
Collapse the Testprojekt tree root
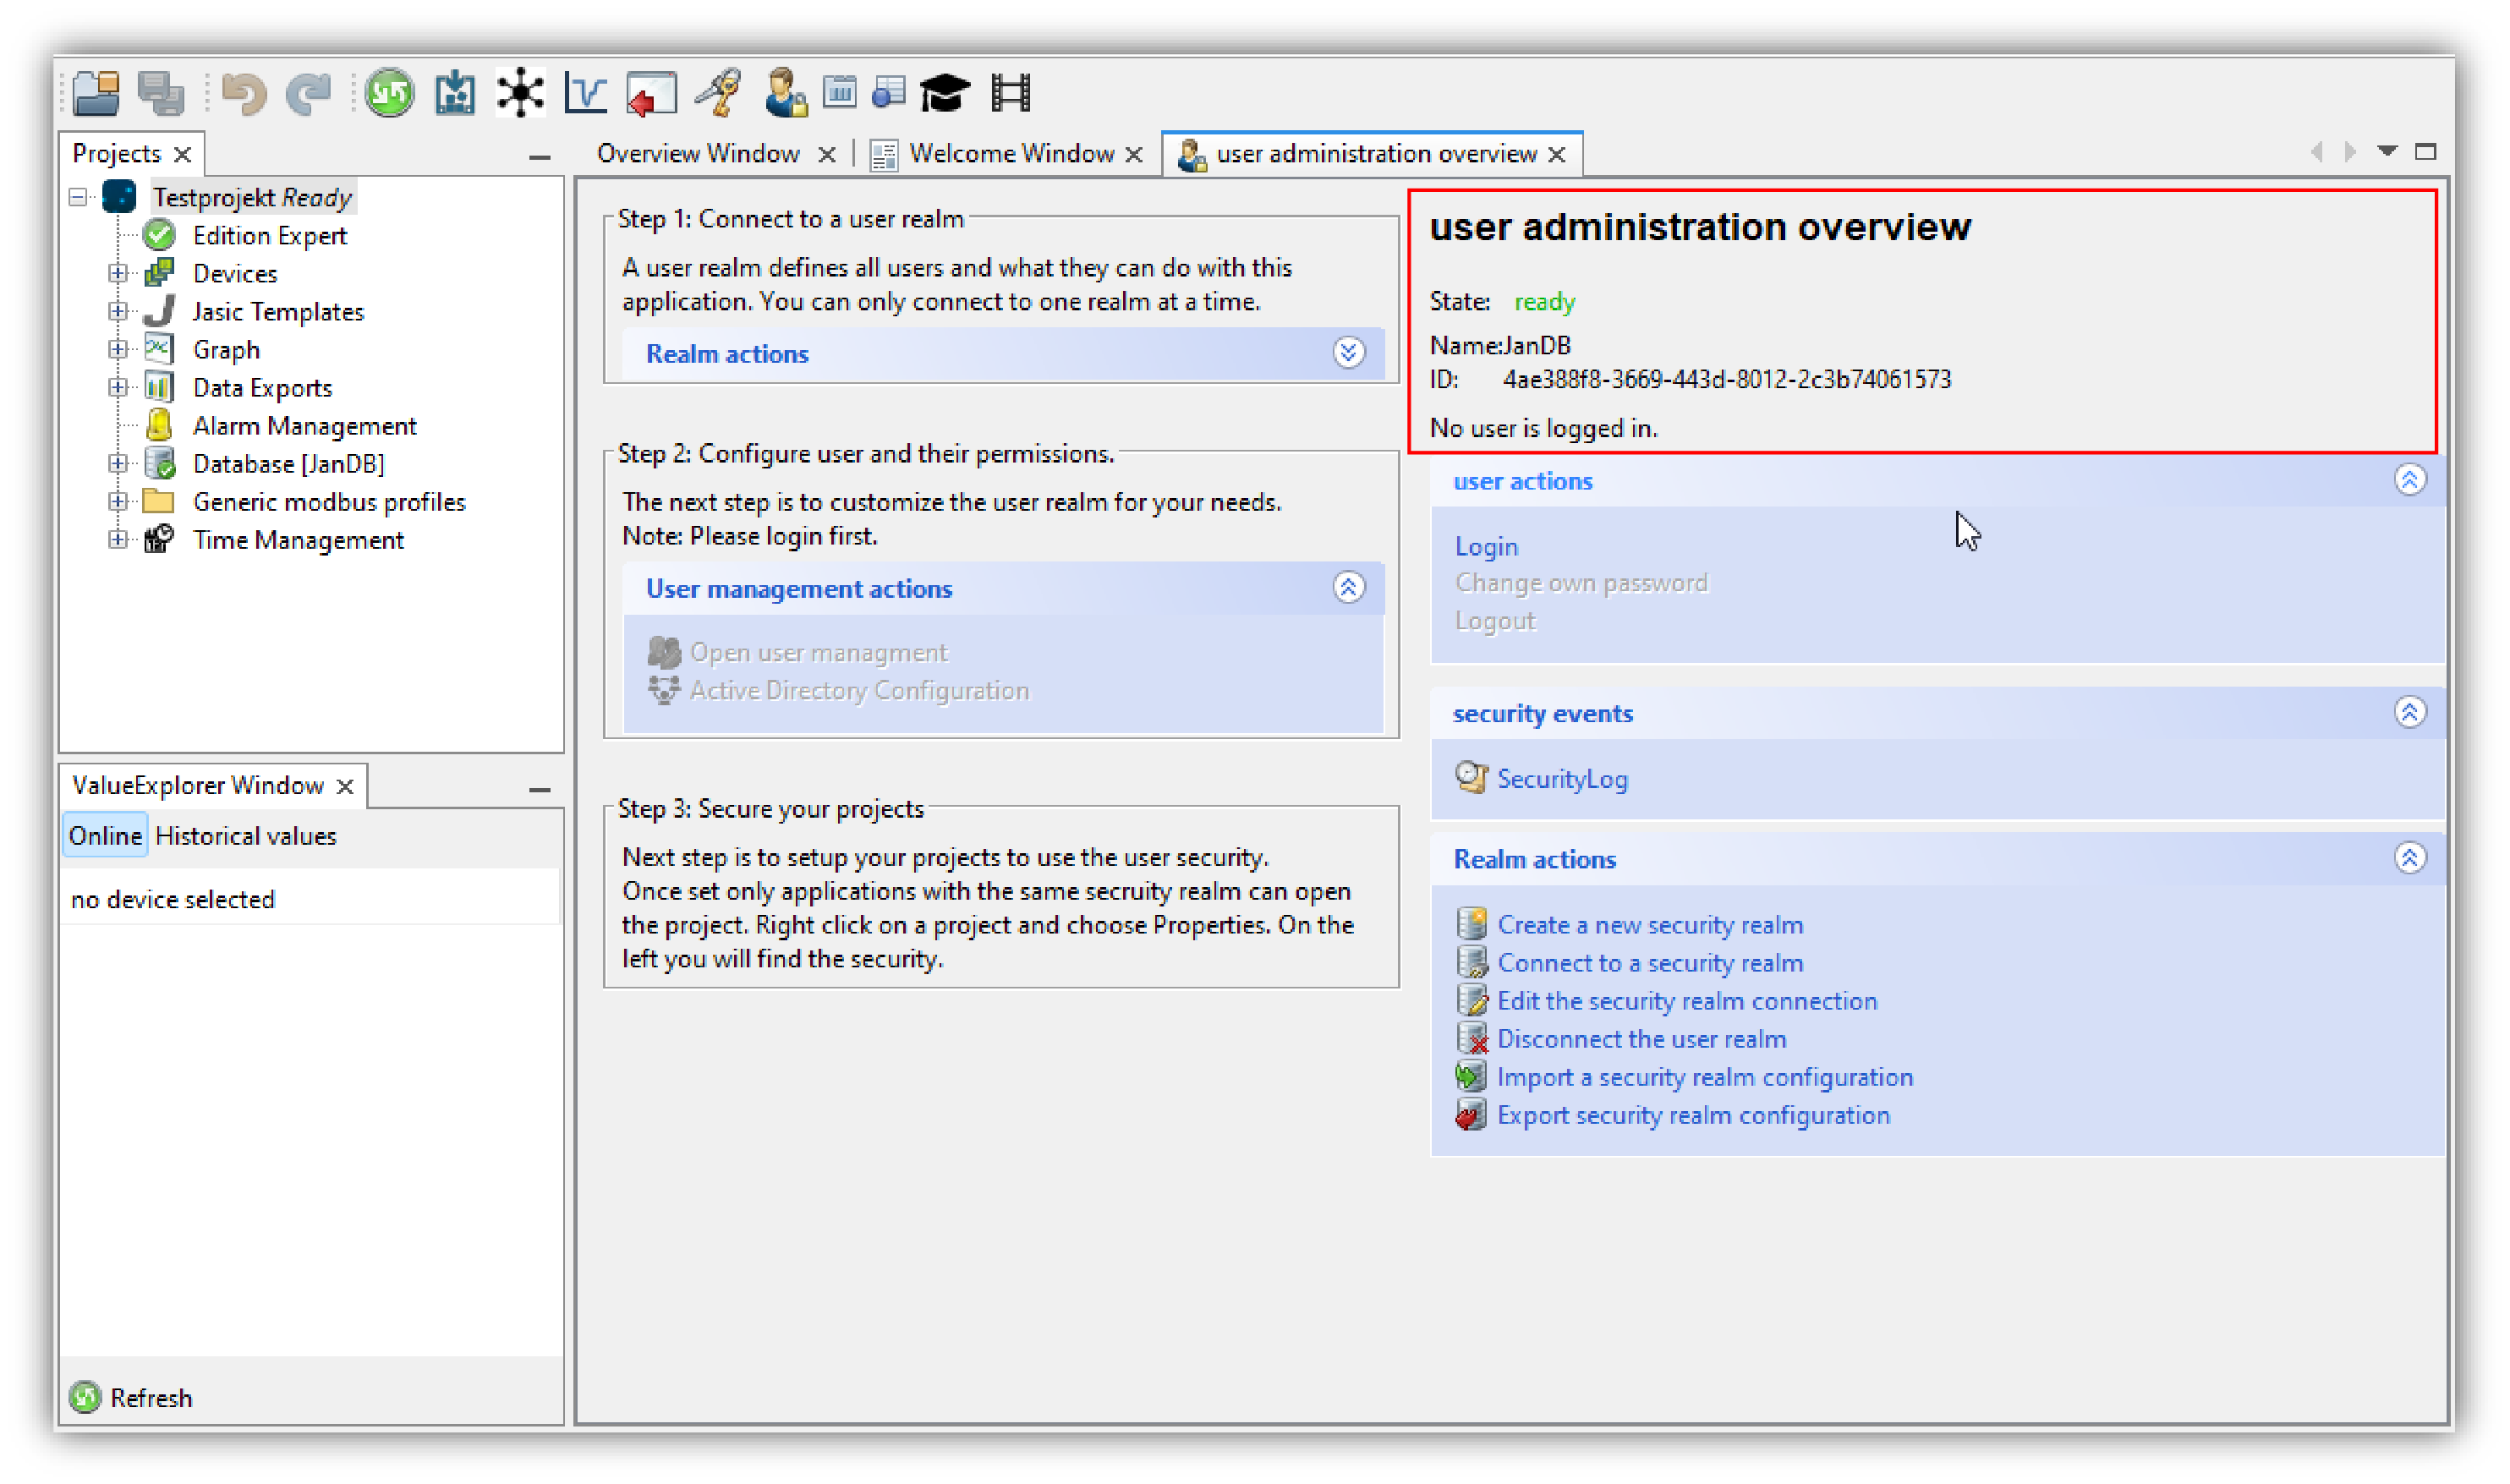pyautogui.click(x=79, y=196)
